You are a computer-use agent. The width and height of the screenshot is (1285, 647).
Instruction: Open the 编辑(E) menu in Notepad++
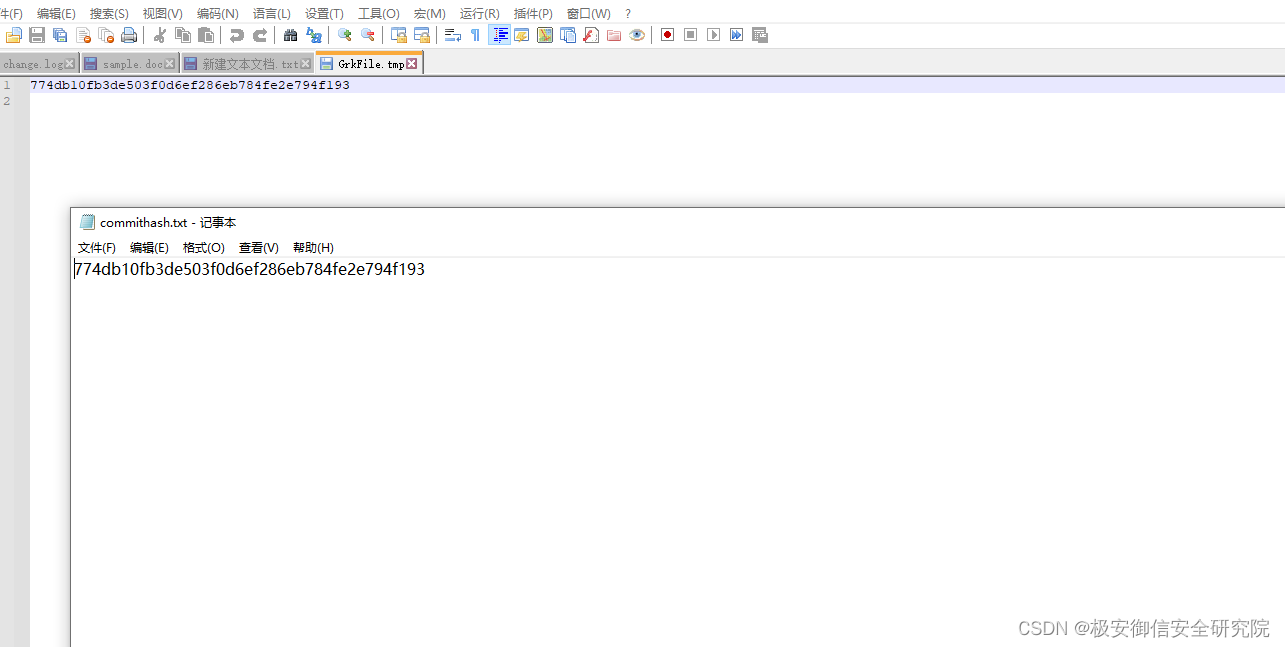[56, 14]
